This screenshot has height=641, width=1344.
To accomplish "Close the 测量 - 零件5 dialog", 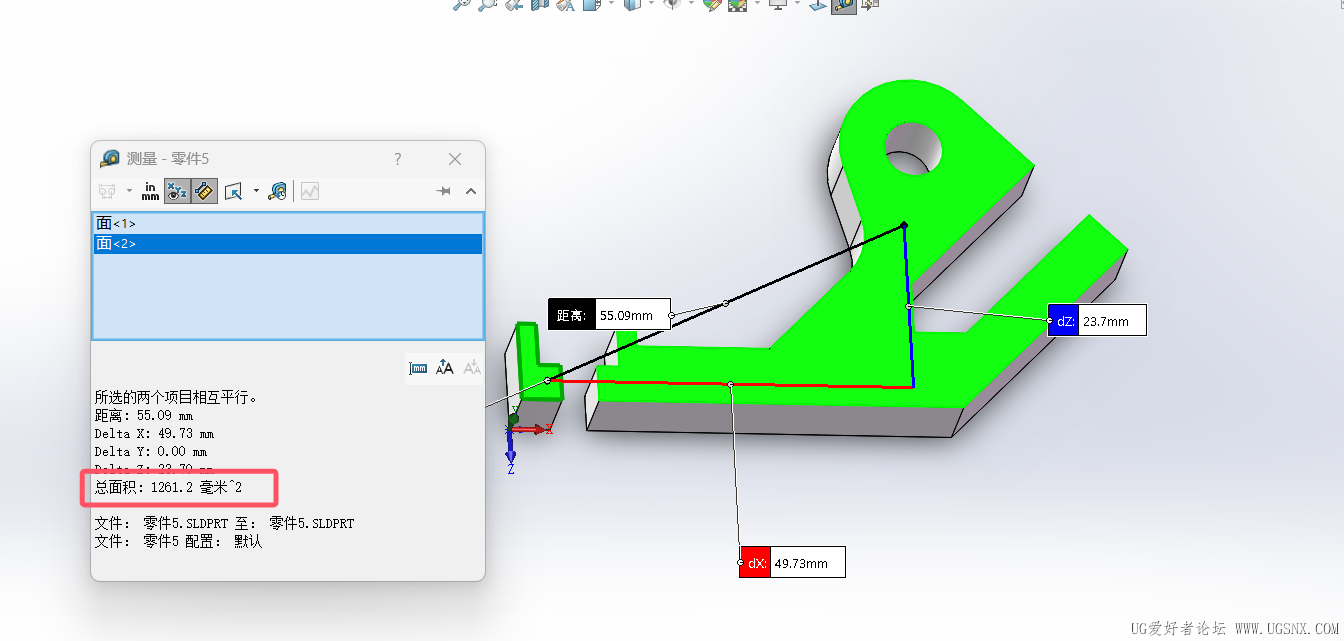I will (455, 159).
